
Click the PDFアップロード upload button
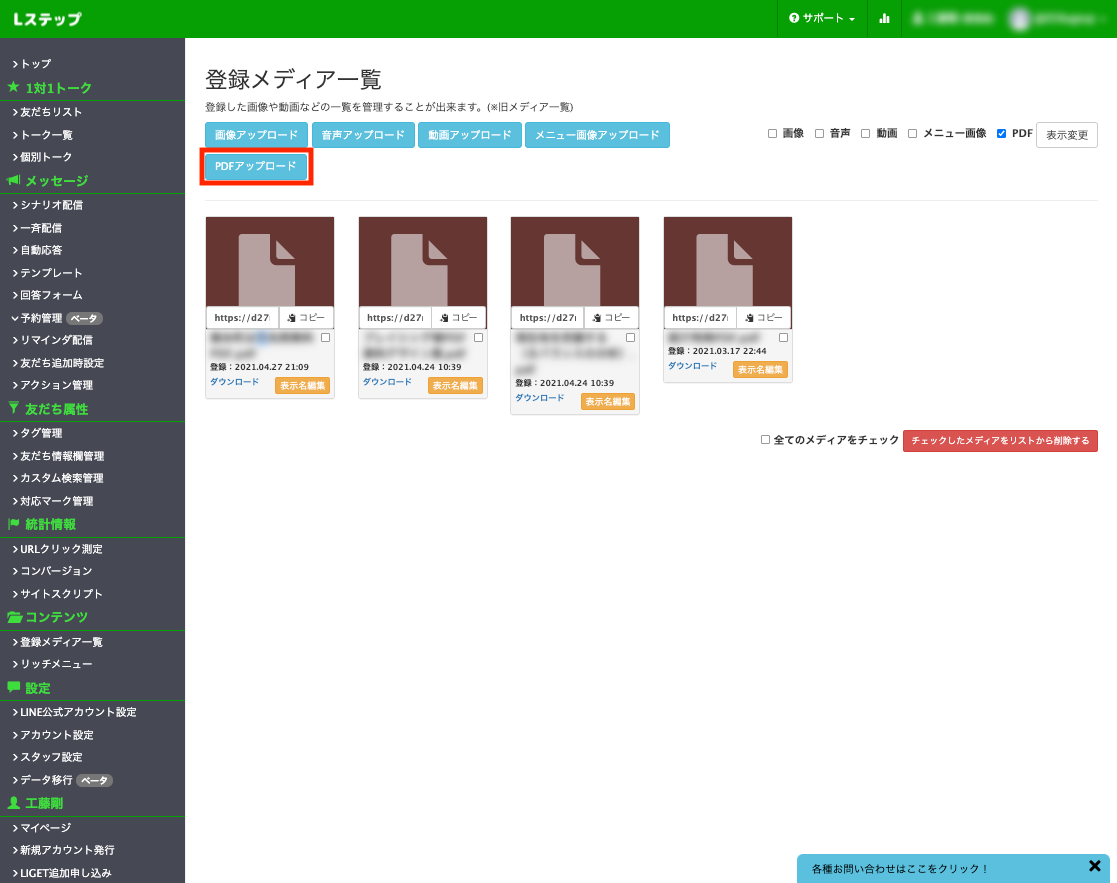click(256, 166)
